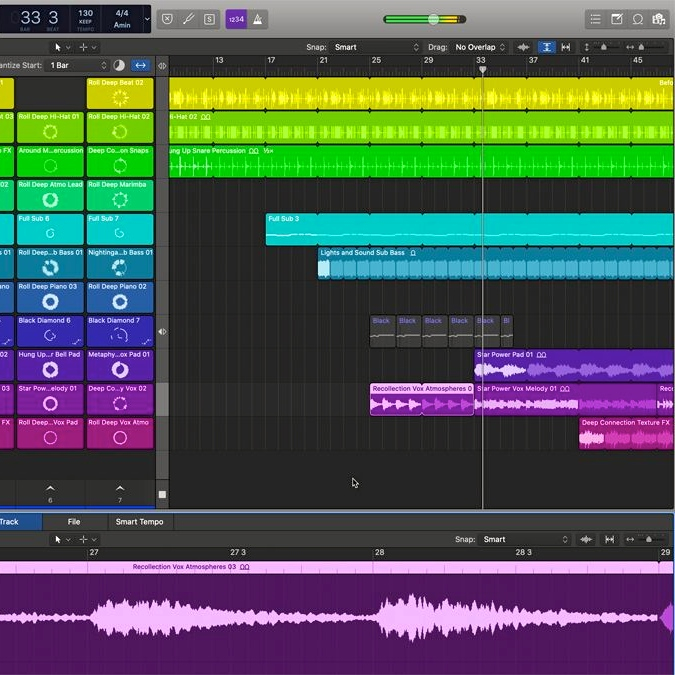Trigger the Roll Deep Atmo Lead cell
This screenshot has width=675, height=675.
(50, 195)
